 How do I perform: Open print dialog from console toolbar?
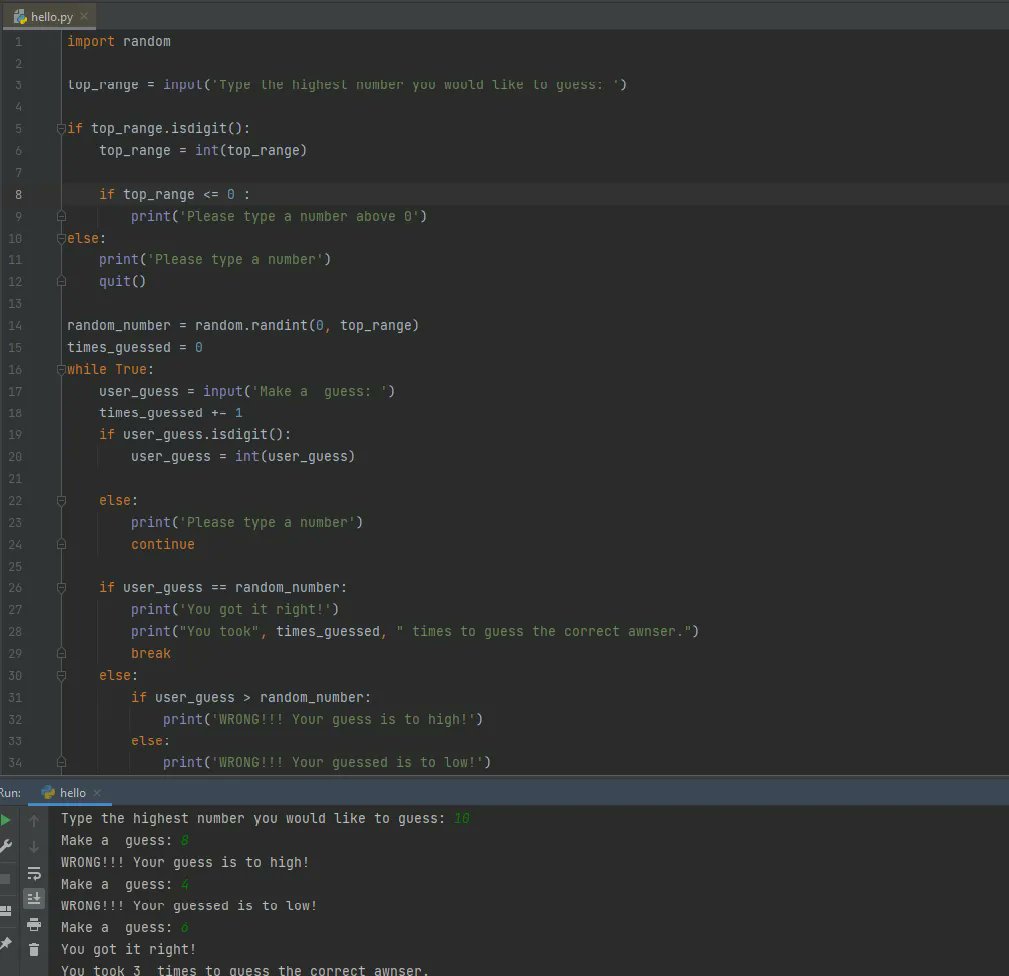click(34, 924)
